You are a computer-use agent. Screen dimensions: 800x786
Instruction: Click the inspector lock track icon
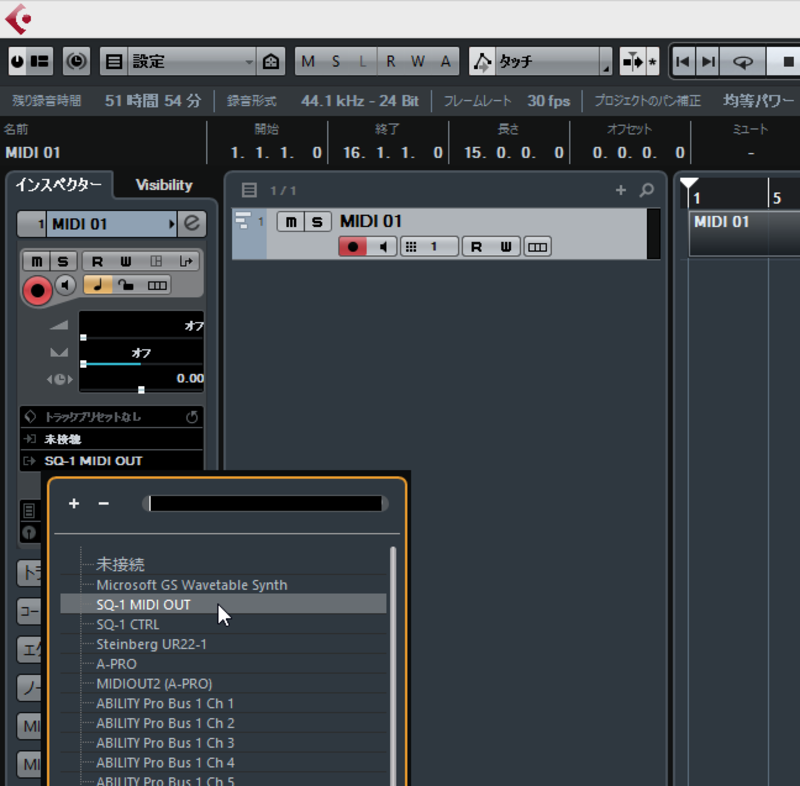click(x=126, y=285)
